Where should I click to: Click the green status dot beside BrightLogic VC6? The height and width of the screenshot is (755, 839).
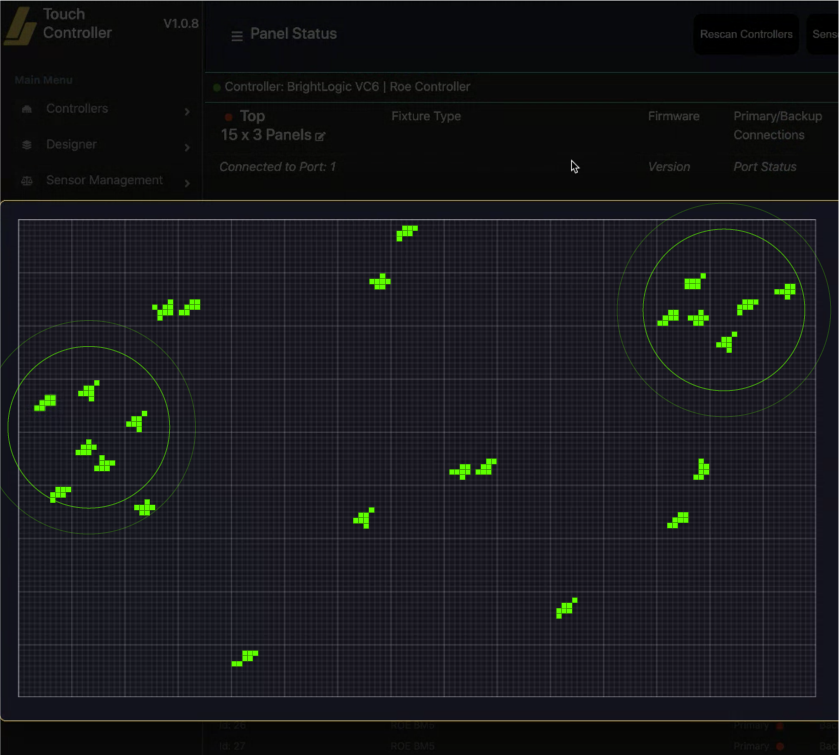click(x=215, y=87)
